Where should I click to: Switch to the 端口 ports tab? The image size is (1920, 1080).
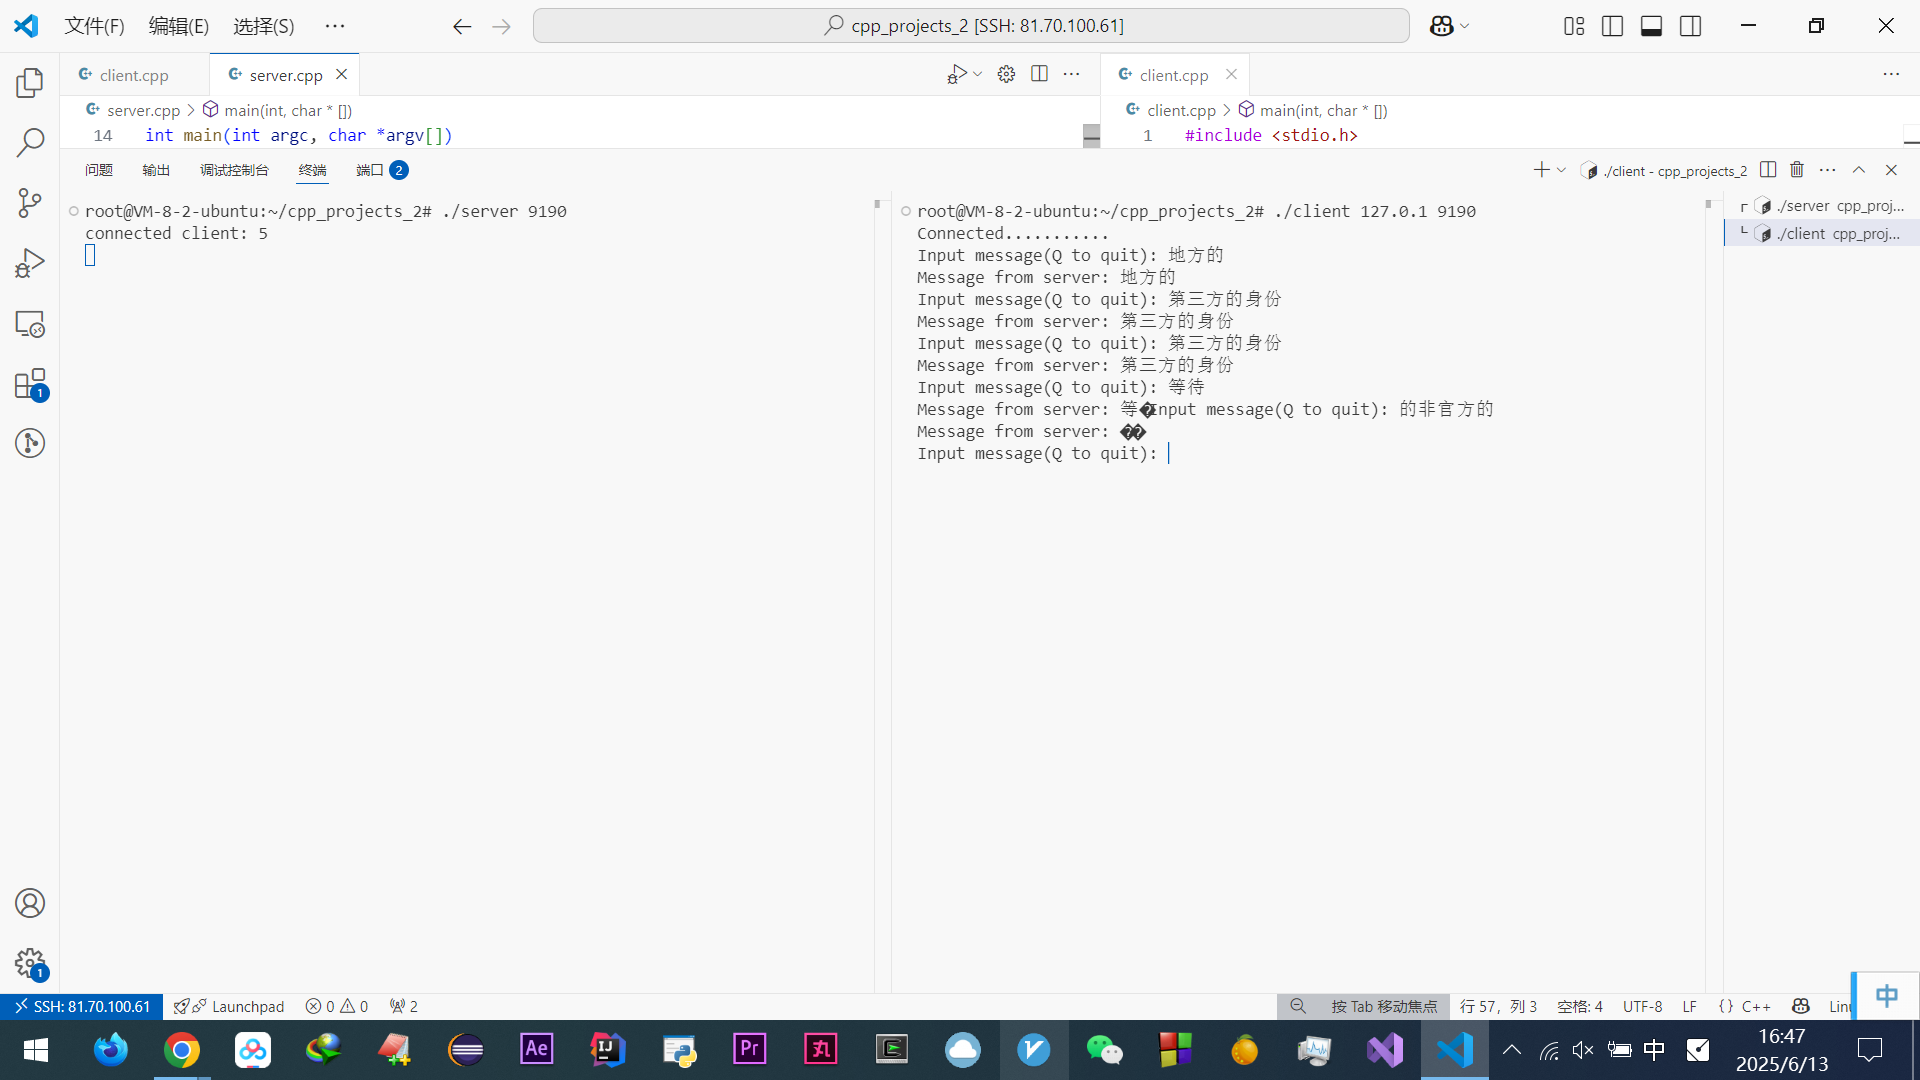[370, 170]
